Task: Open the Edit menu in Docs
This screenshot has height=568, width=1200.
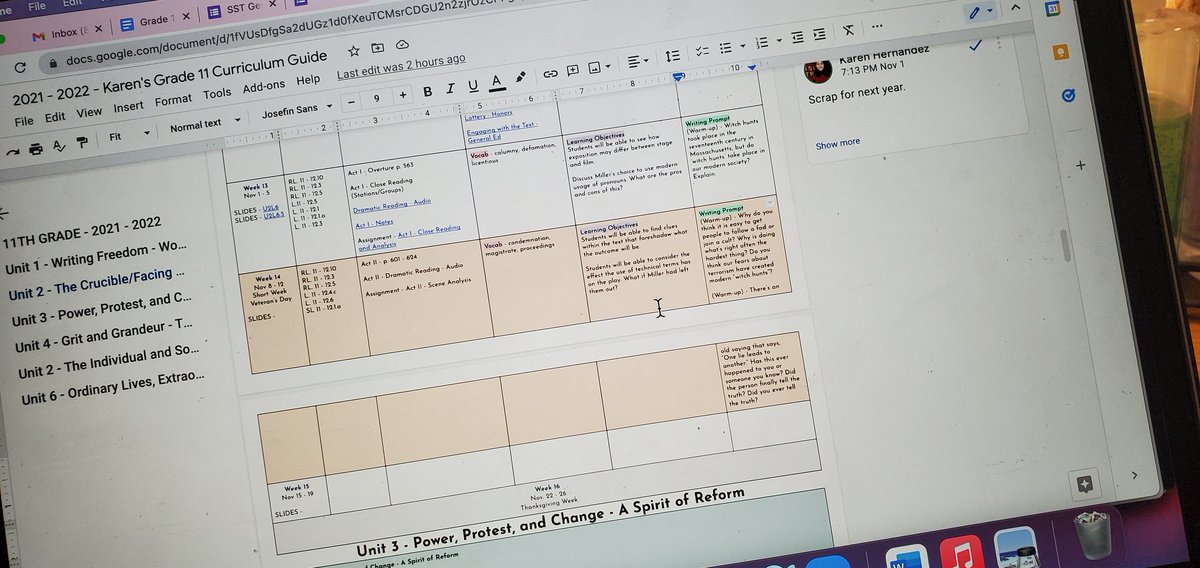Action: (x=57, y=117)
